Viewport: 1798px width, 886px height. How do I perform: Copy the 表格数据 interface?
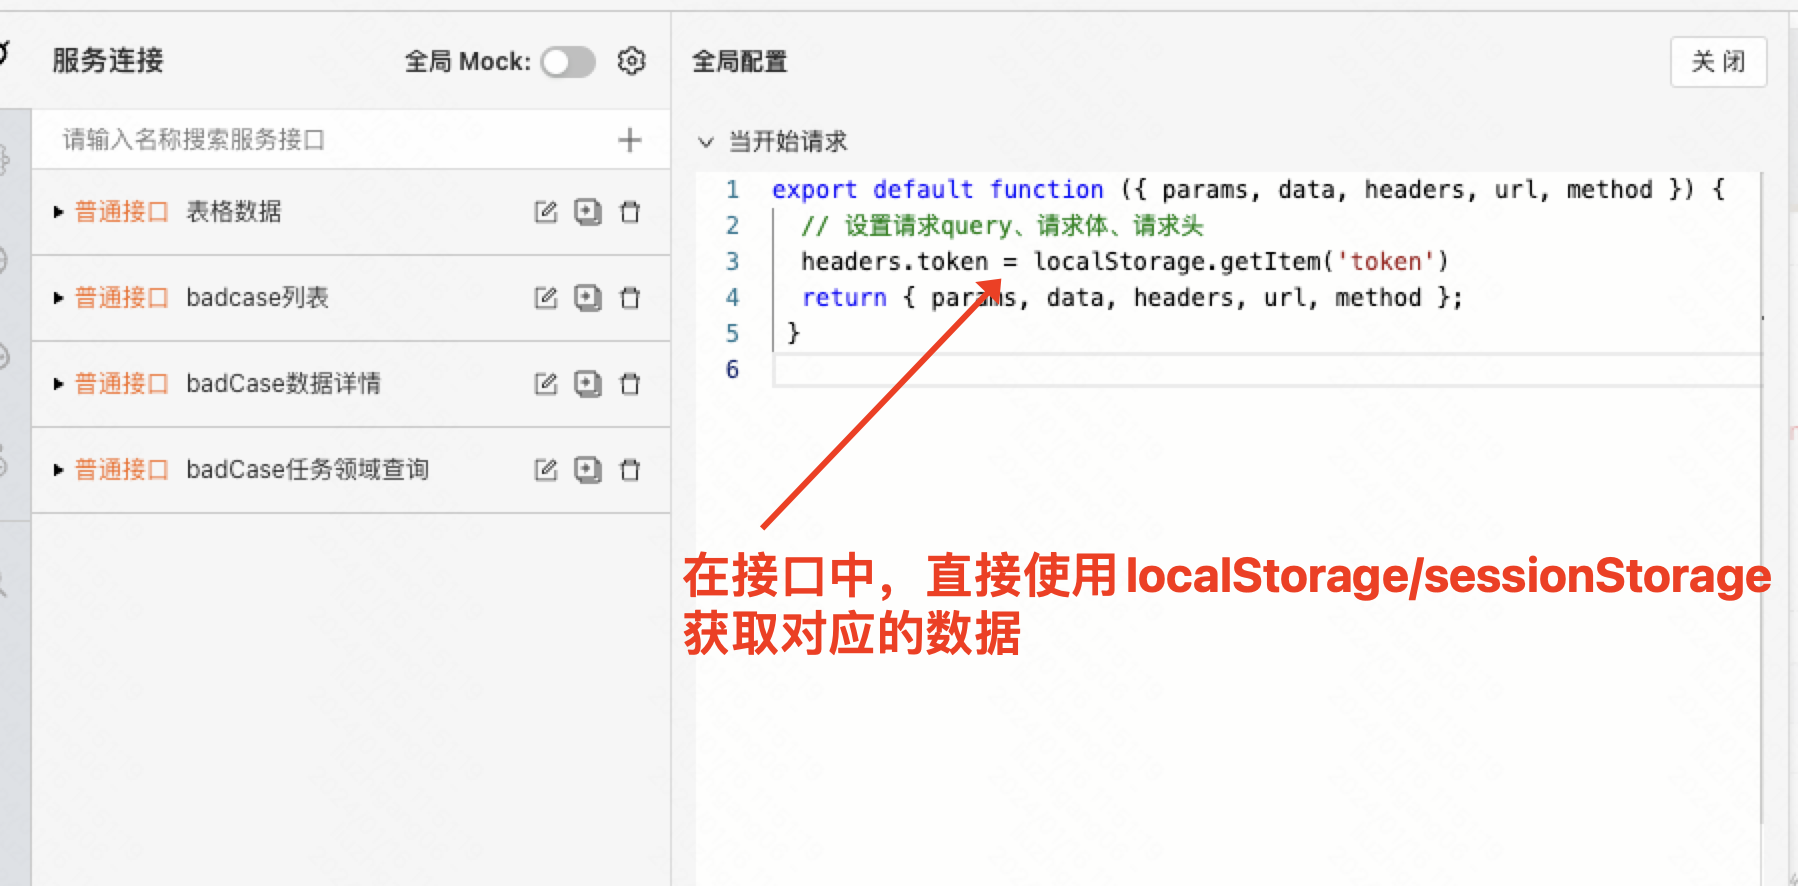click(587, 212)
